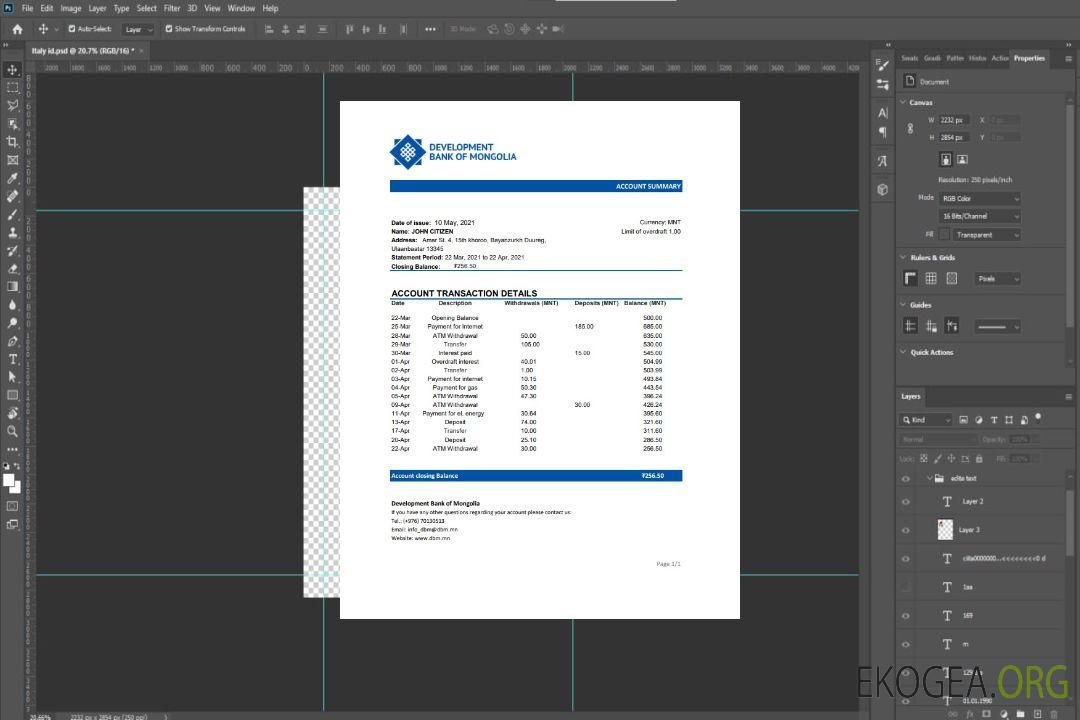This screenshot has height=720, width=1080.
Task: Open the Window menu
Action: tap(241, 8)
